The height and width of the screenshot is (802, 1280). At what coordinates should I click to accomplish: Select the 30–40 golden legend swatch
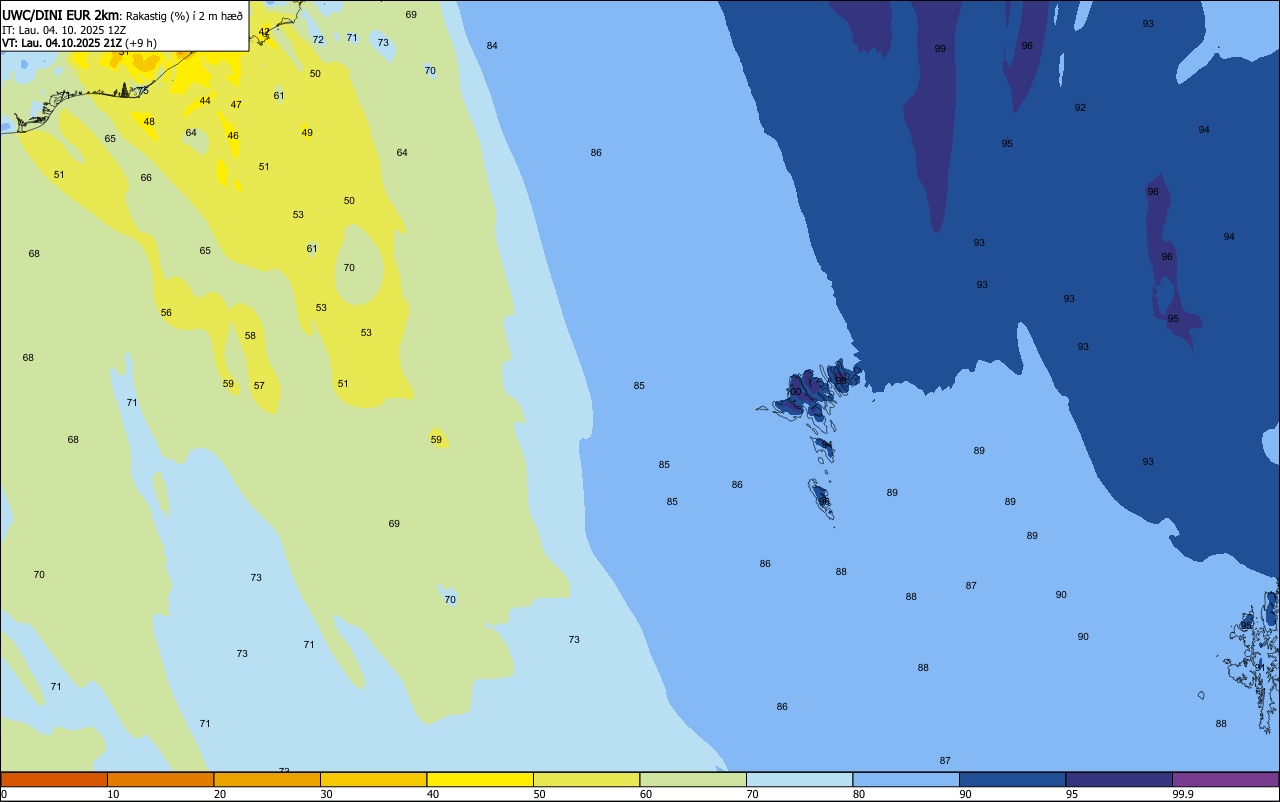(373, 779)
